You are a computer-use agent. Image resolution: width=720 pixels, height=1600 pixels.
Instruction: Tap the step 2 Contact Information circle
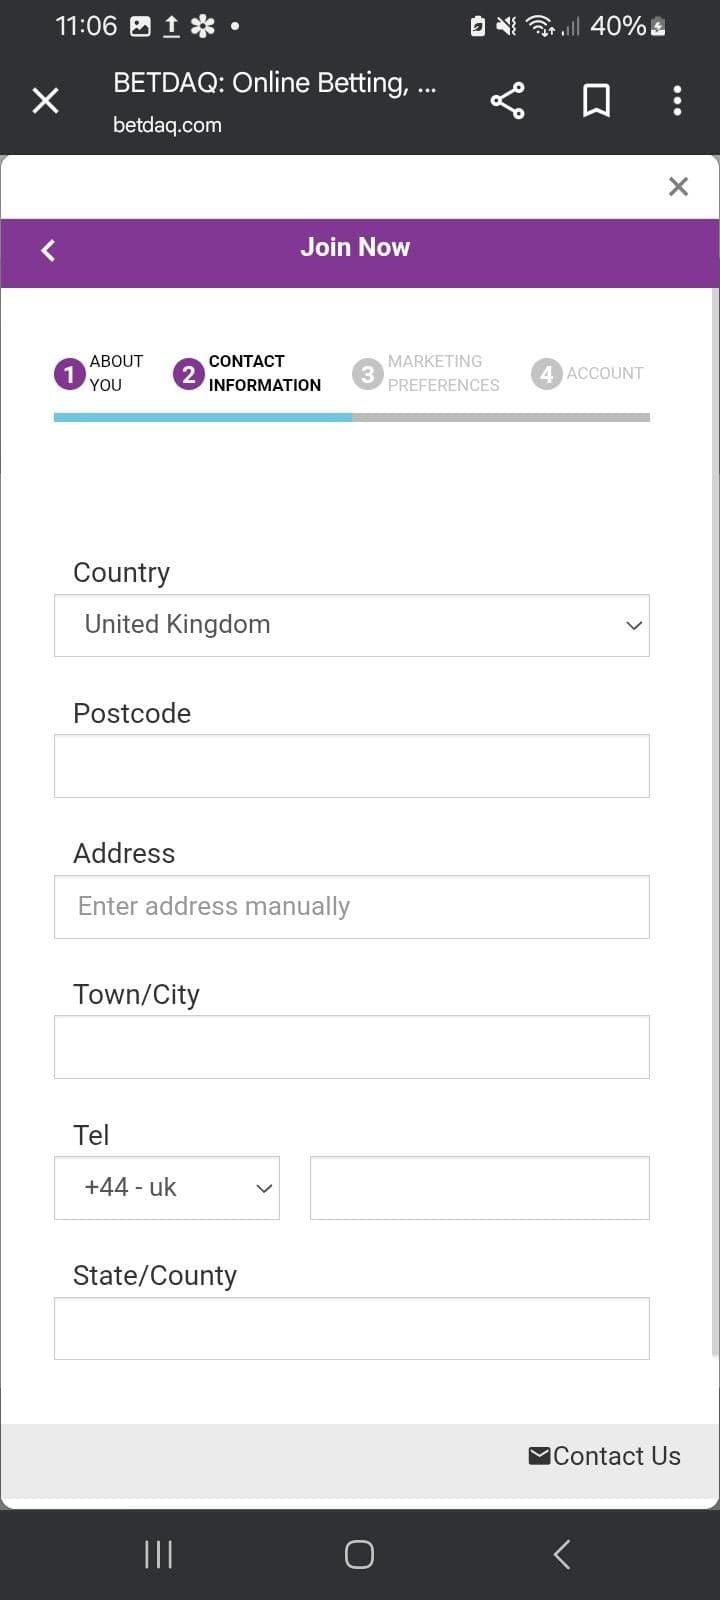click(x=189, y=374)
